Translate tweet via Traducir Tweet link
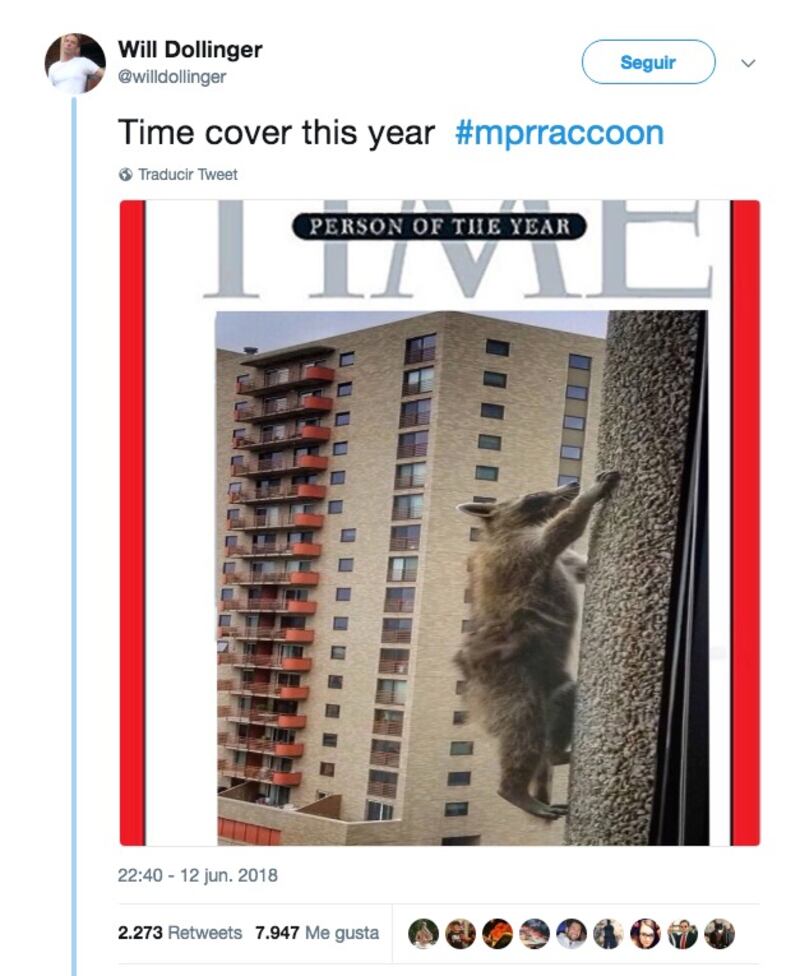Viewport: 800px width, 976px height. click(x=187, y=174)
